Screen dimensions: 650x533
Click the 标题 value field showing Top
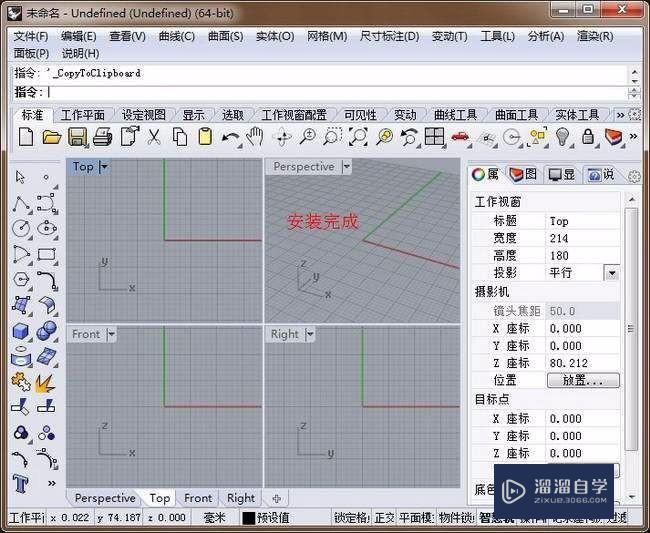coord(582,221)
